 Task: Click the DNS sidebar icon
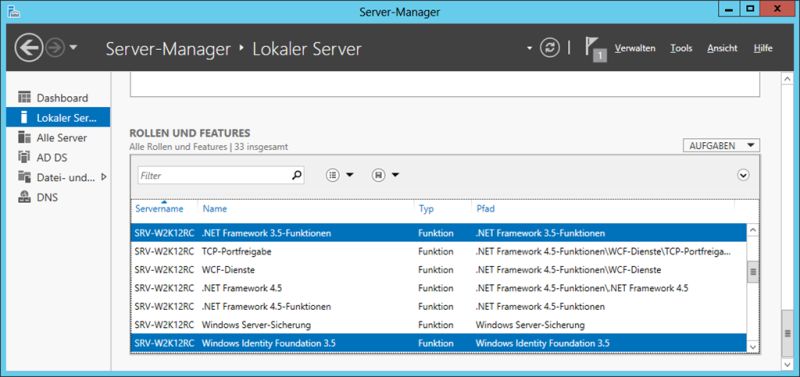click(24, 197)
